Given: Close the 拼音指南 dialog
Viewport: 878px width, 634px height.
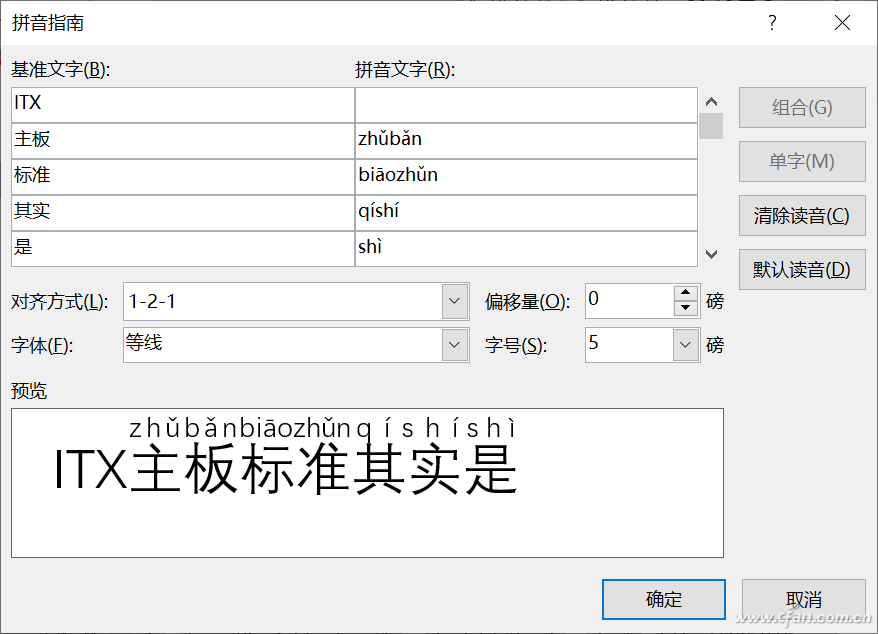Looking at the screenshot, I should point(842,23).
